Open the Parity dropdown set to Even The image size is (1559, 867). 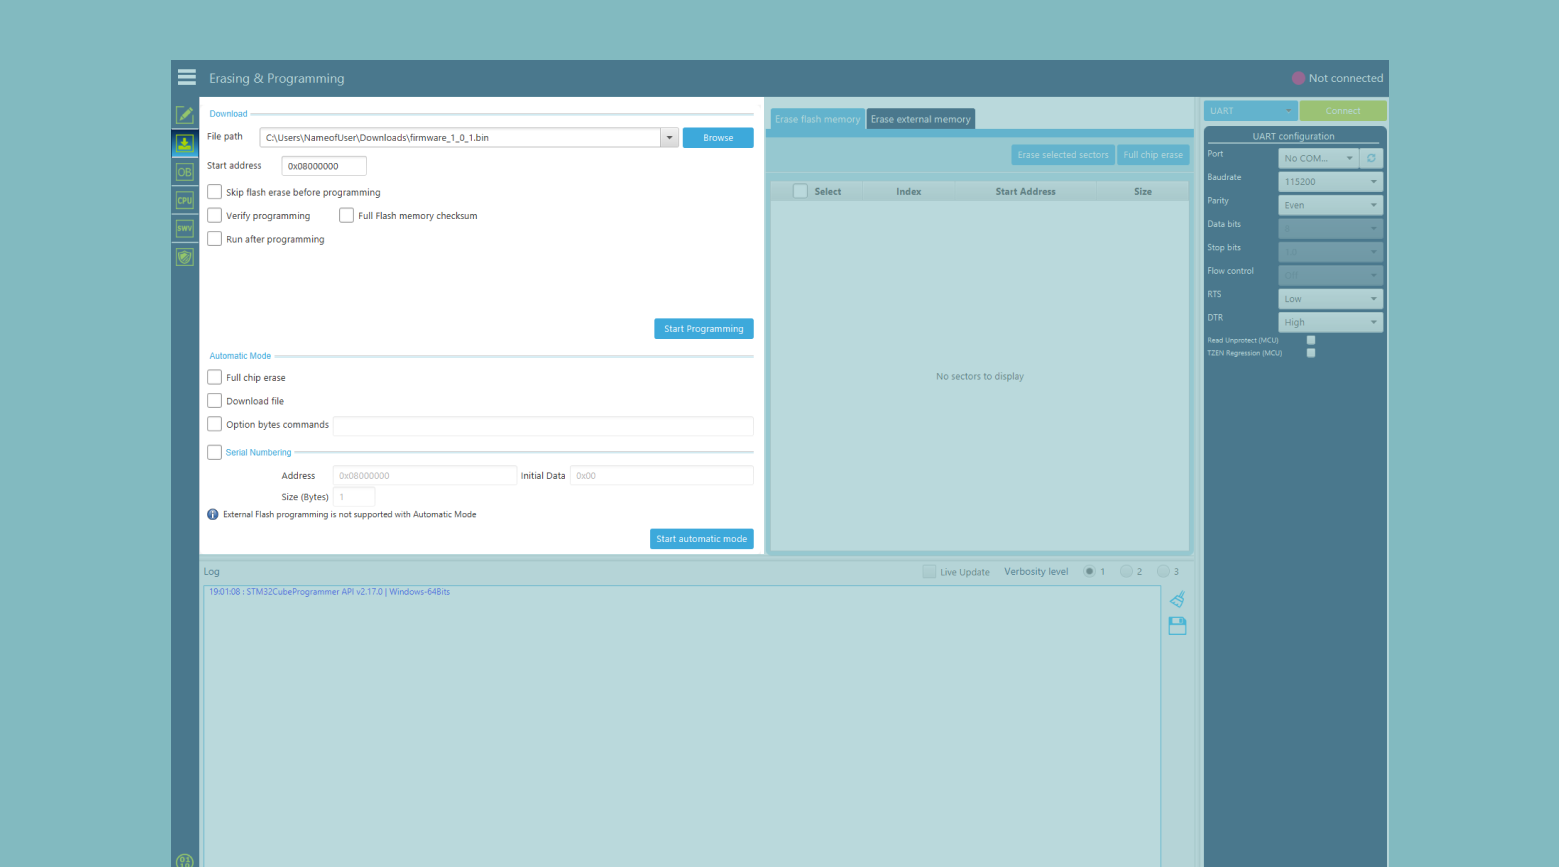pyautogui.click(x=1330, y=205)
